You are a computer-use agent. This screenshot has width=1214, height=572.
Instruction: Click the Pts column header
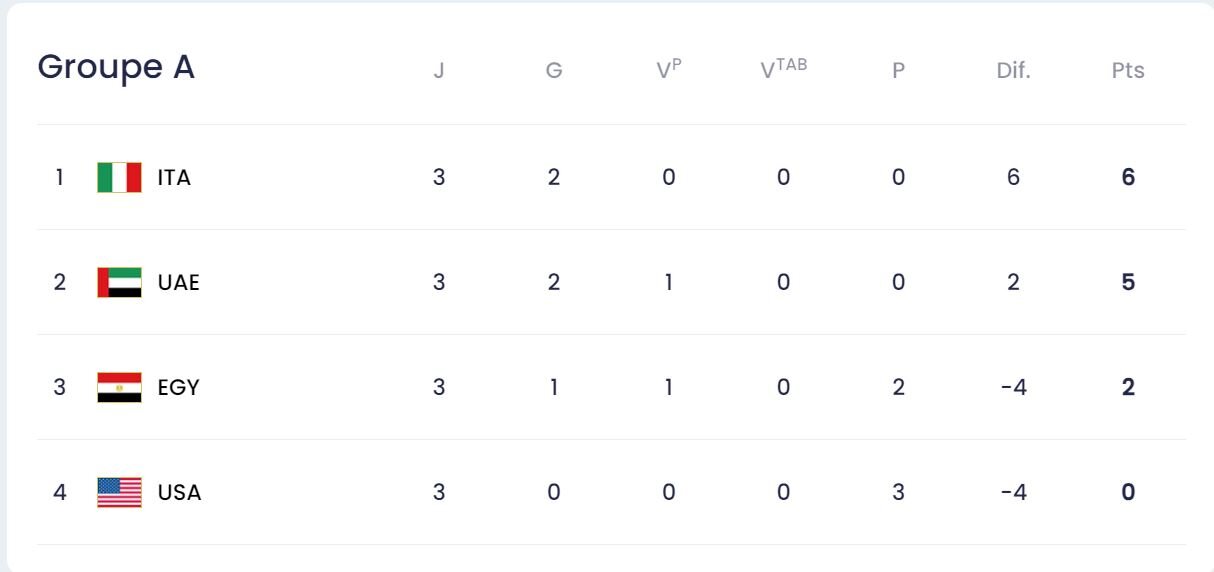click(x=1128, y=71)
